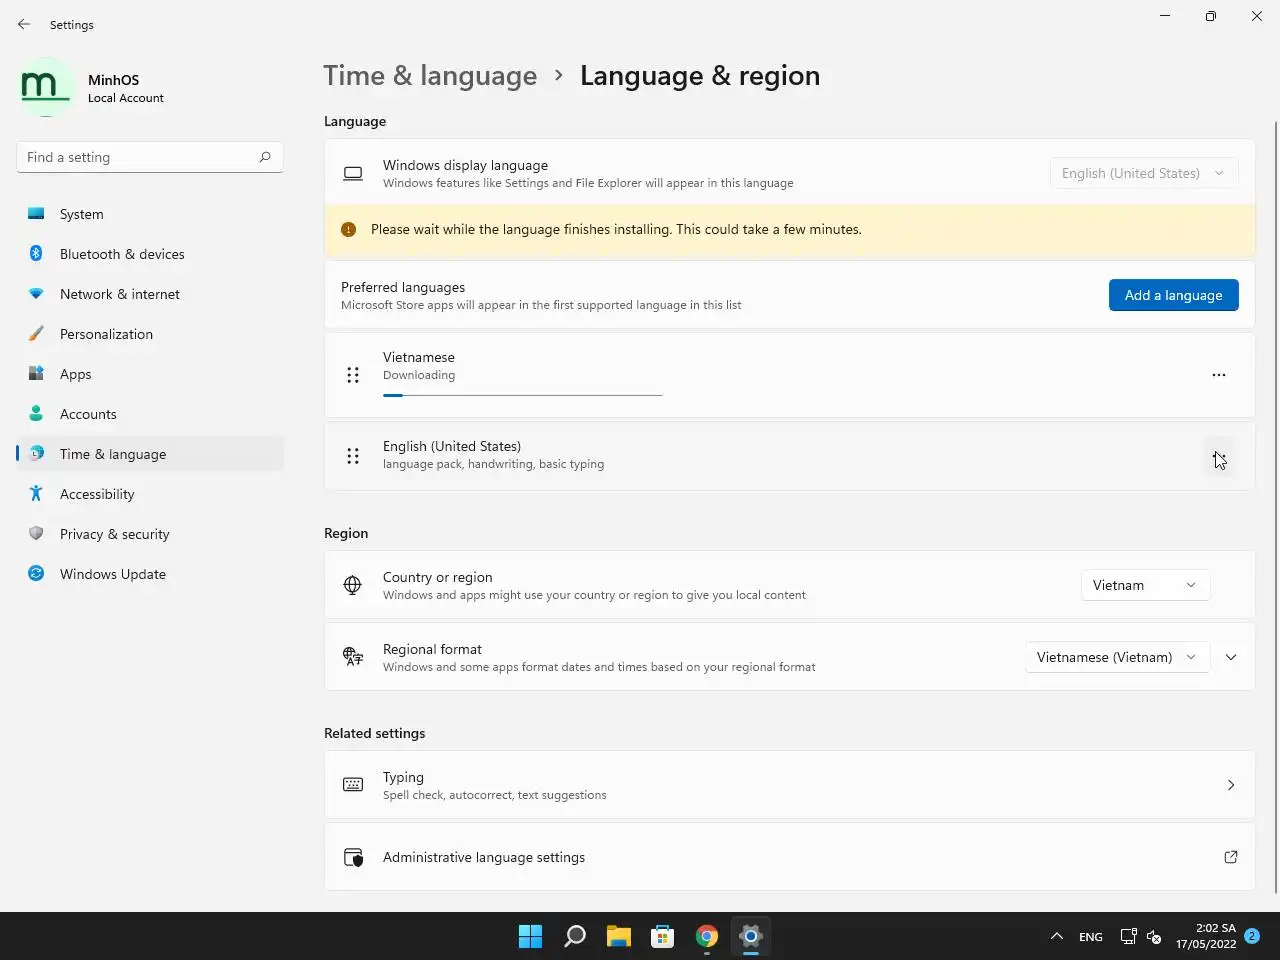
Task: Click the Country or region globe icon
Action: pos(353,585)
